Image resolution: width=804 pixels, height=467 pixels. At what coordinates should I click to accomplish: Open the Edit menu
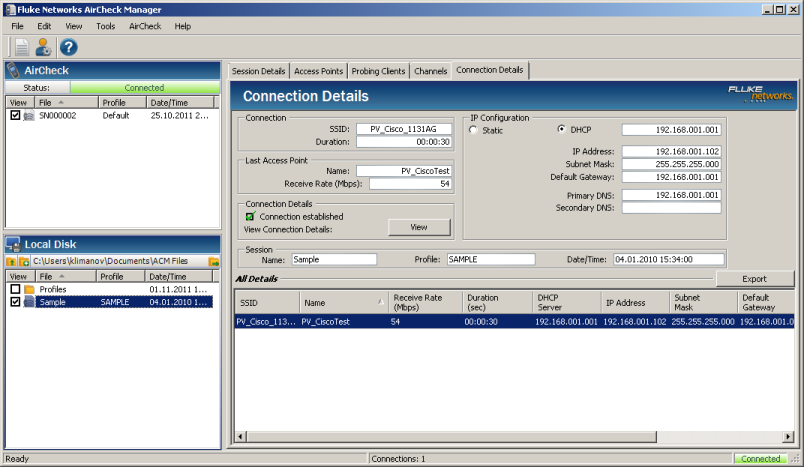[x=44, y=26]
